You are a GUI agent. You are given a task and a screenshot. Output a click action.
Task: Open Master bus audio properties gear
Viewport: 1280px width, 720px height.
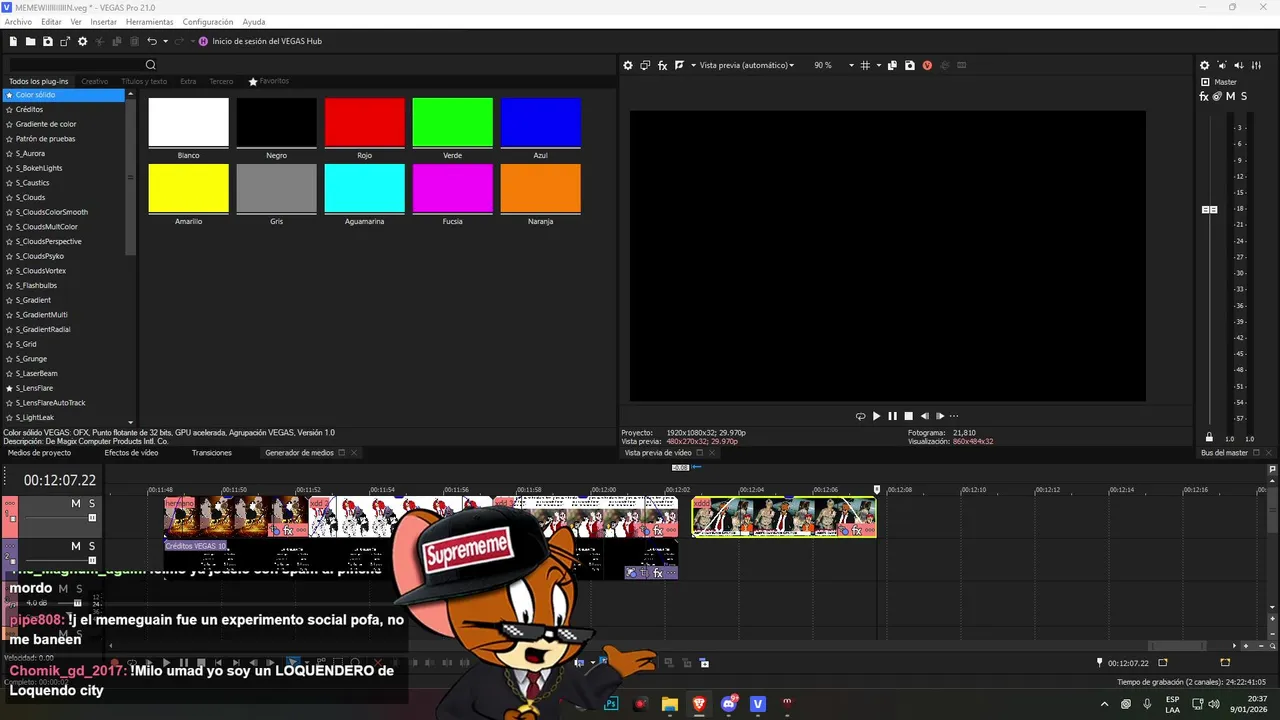click(x=1205, y=65)
